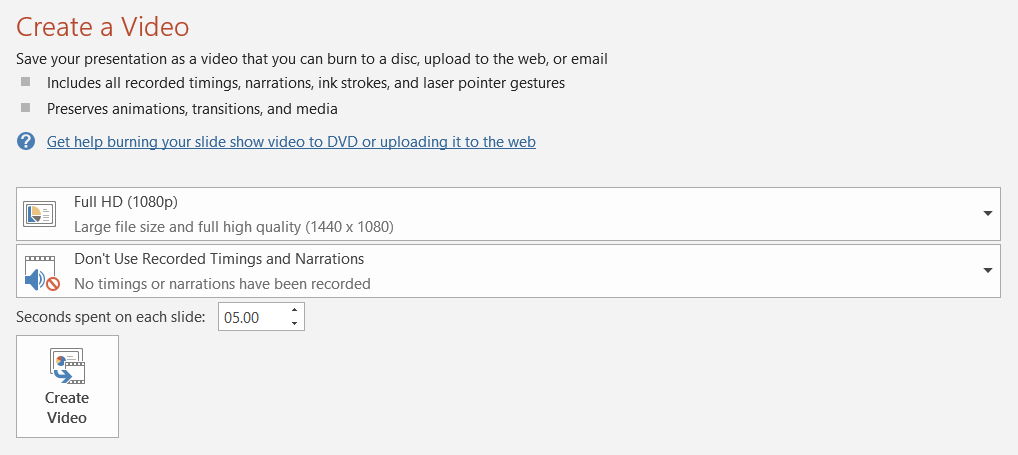Expand the timings and narrations arrow
This screenshot has width=1018, height=455.
click(987, 271)
